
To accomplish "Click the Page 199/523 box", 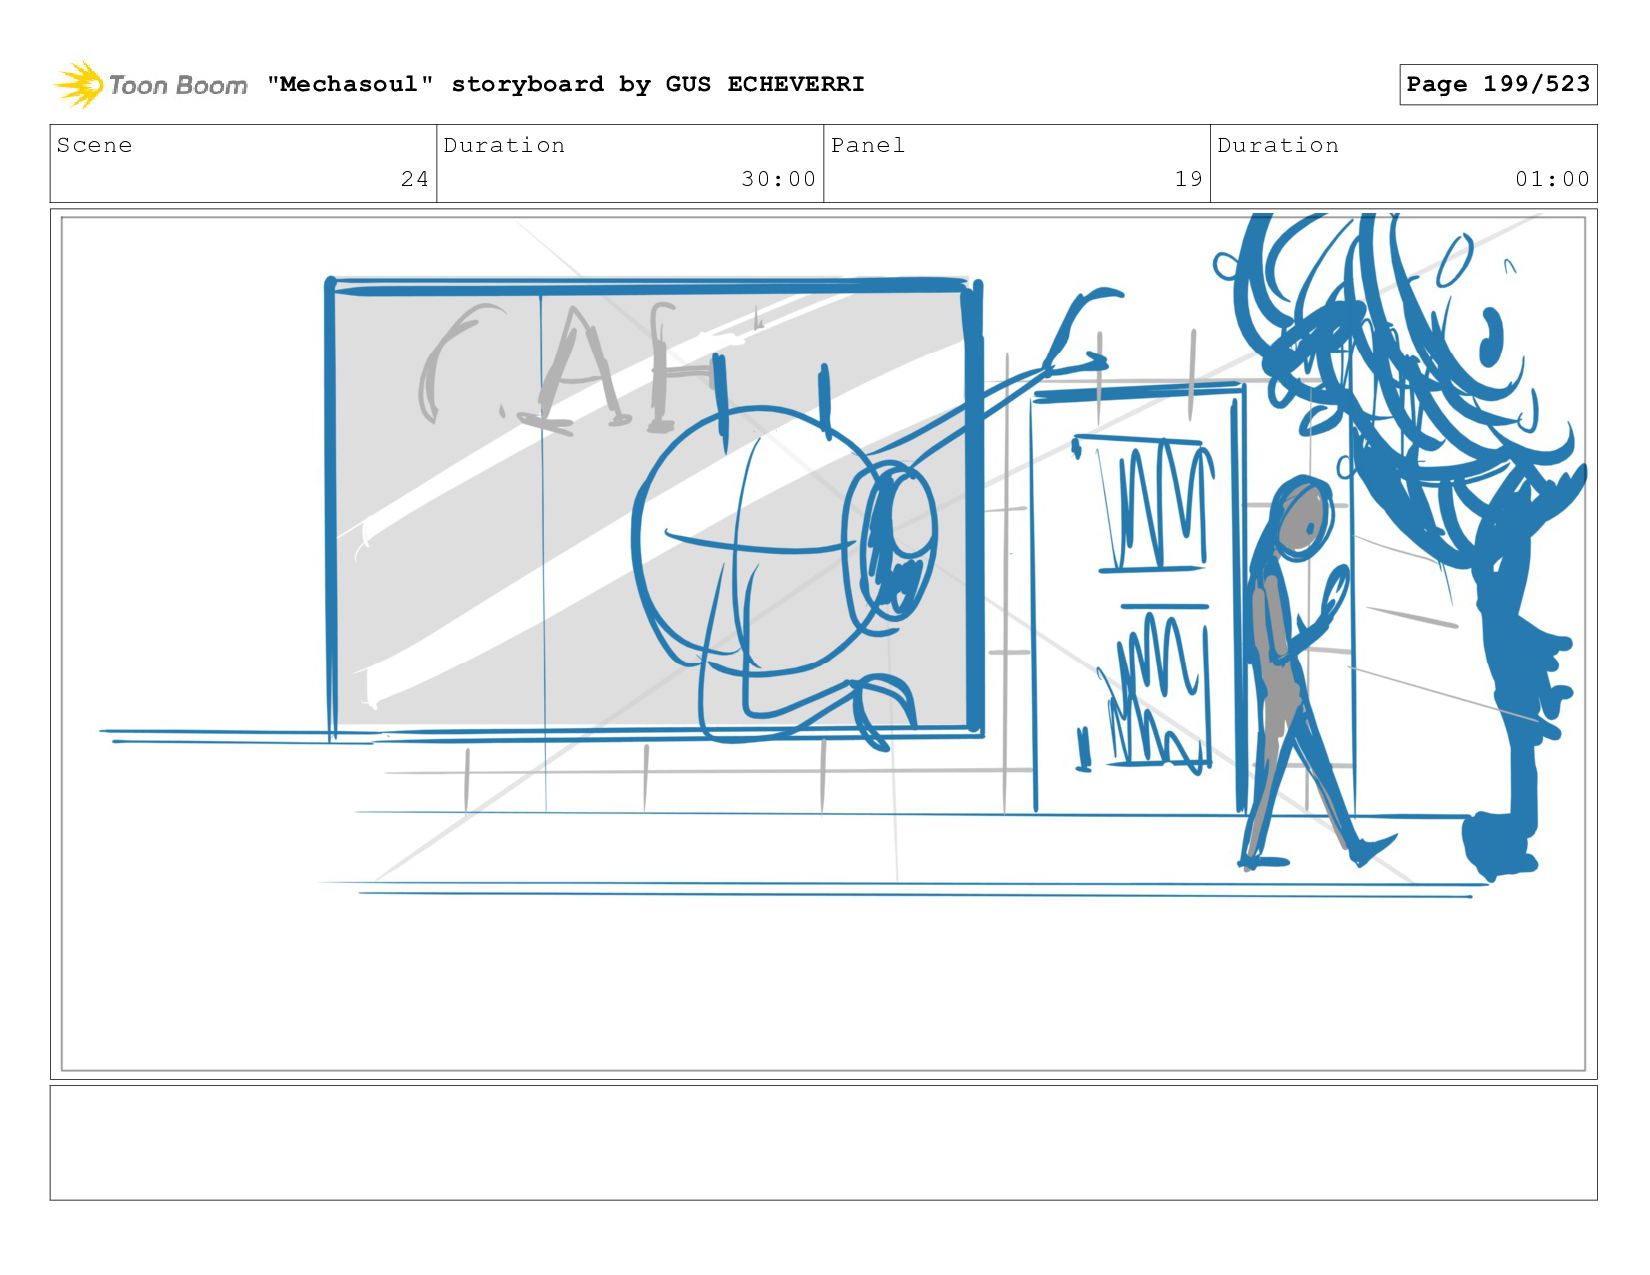I will 1498,84.
